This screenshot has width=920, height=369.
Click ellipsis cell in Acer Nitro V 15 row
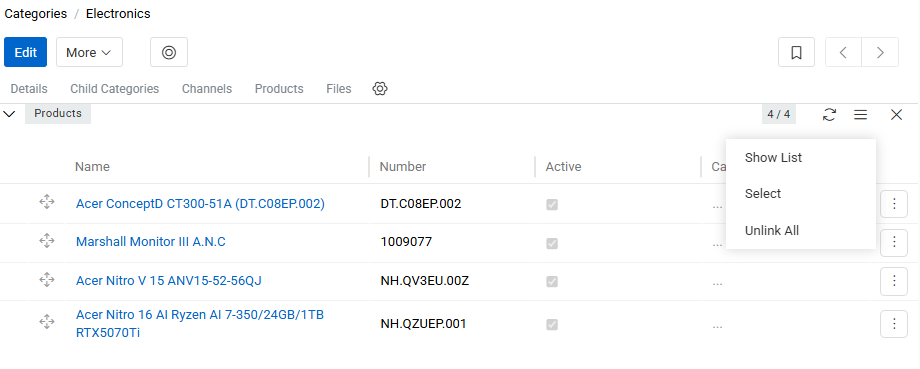pos(717,283)
